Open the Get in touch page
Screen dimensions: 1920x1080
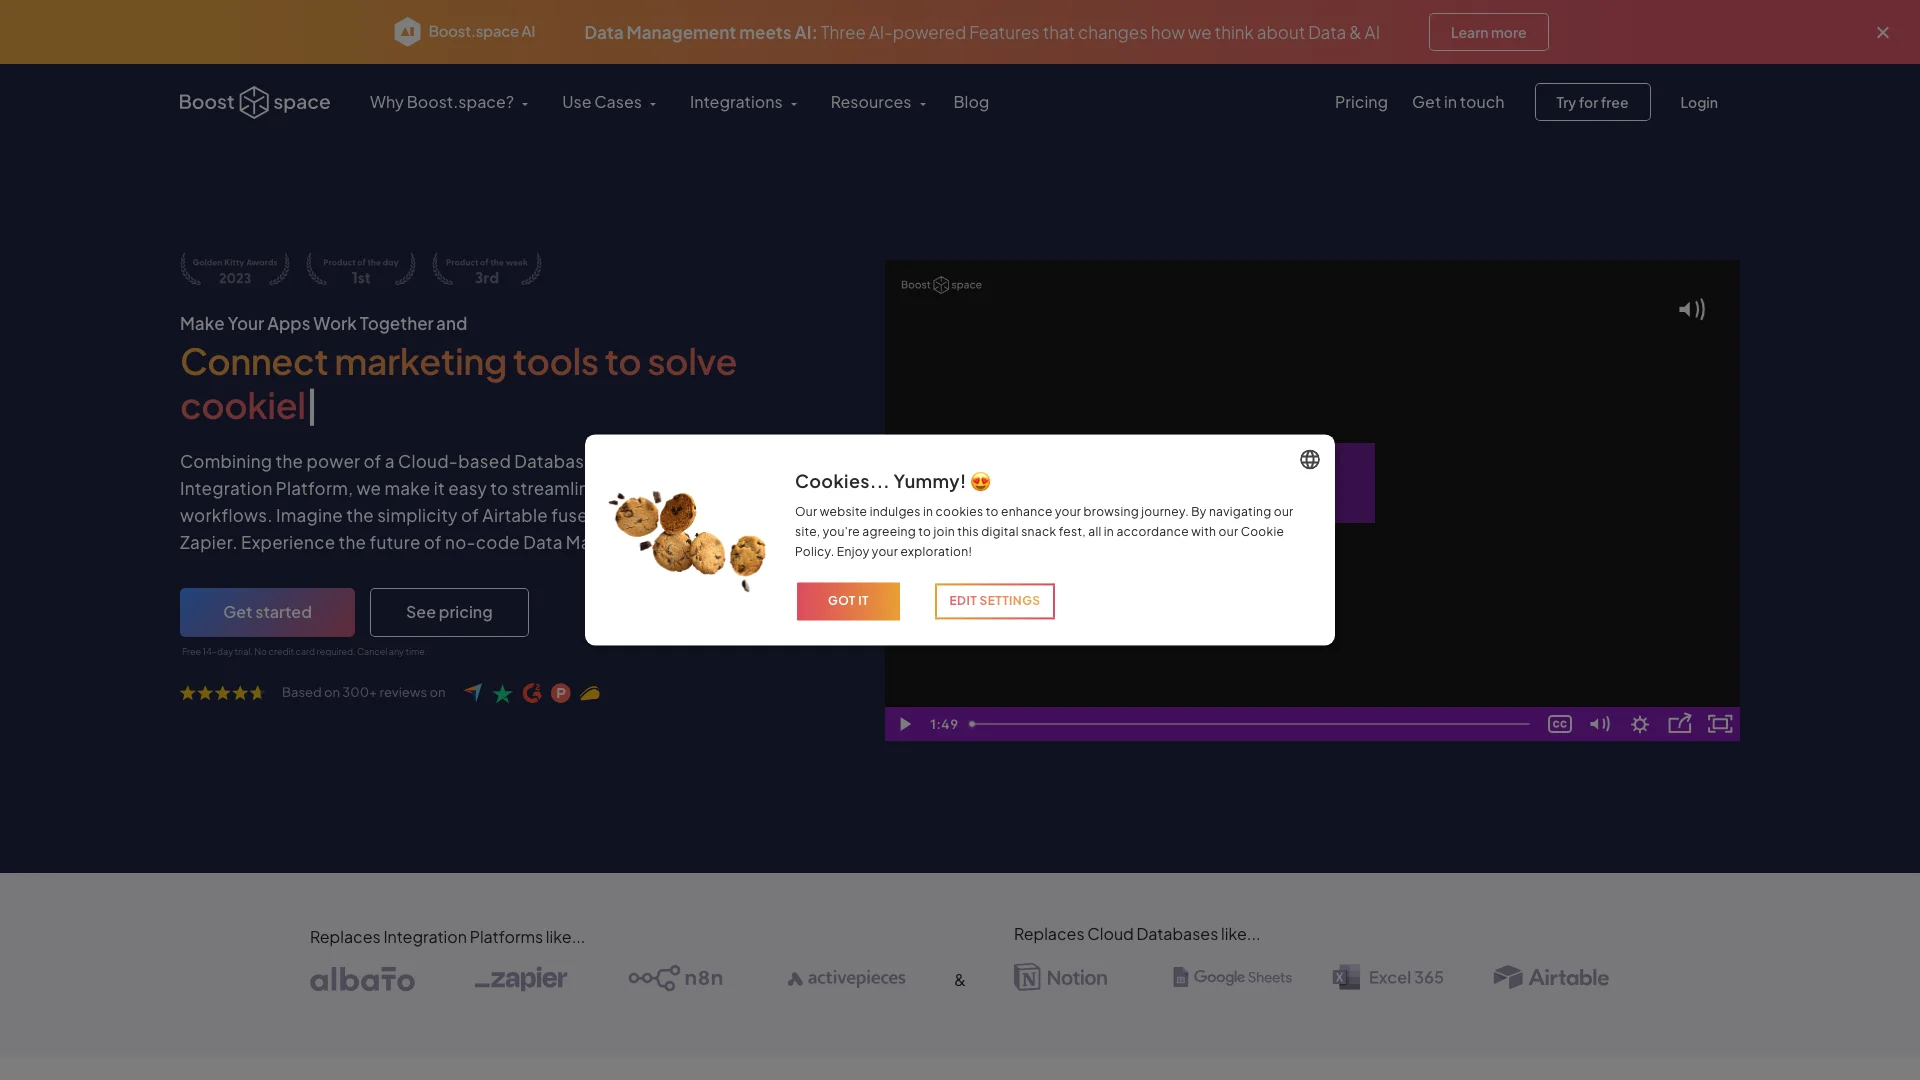point(1458,102)
